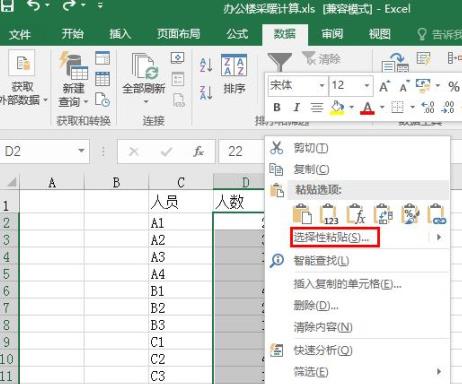462x384 pixels.
Task: Click the Paste values 123 option
Action: pyautogui.click(x=329, y=214)
